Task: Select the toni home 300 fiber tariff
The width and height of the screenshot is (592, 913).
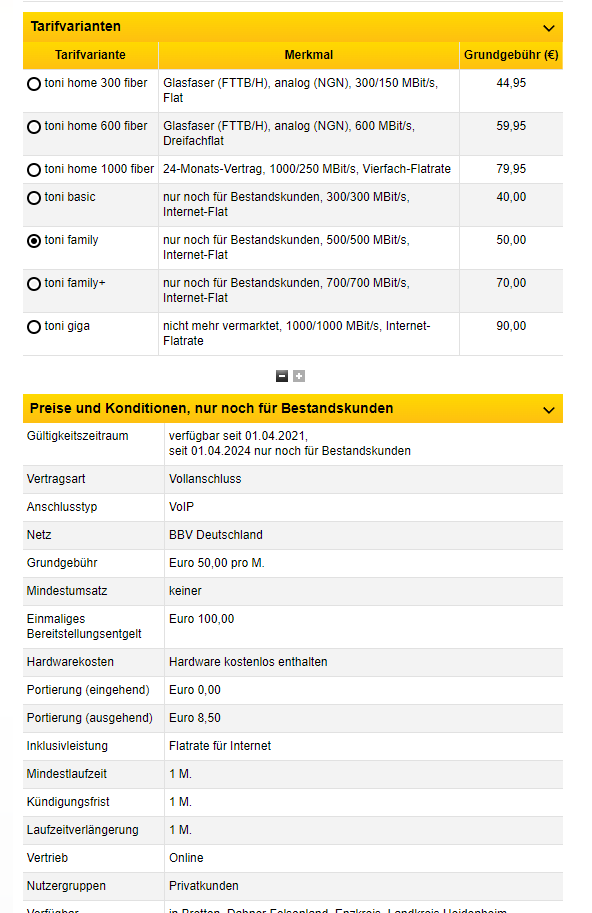Action: [33, 84]
